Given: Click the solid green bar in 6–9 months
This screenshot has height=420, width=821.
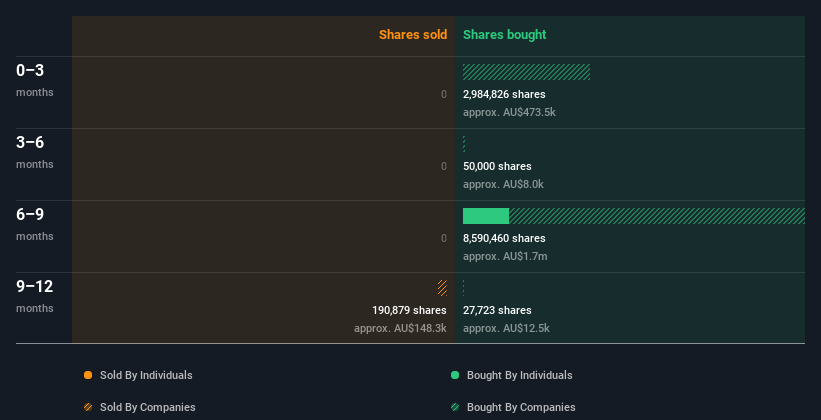Looking at the screenshot, I should [x=486, y=216].
